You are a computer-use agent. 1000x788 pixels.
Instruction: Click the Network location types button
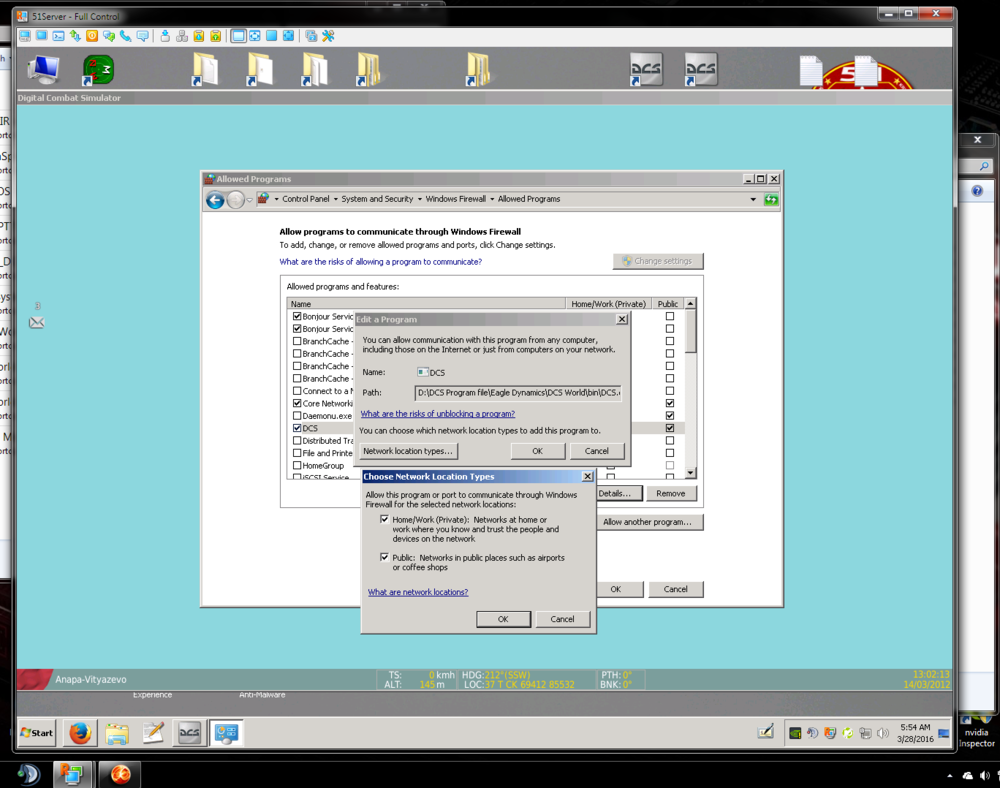coord(409,450)
